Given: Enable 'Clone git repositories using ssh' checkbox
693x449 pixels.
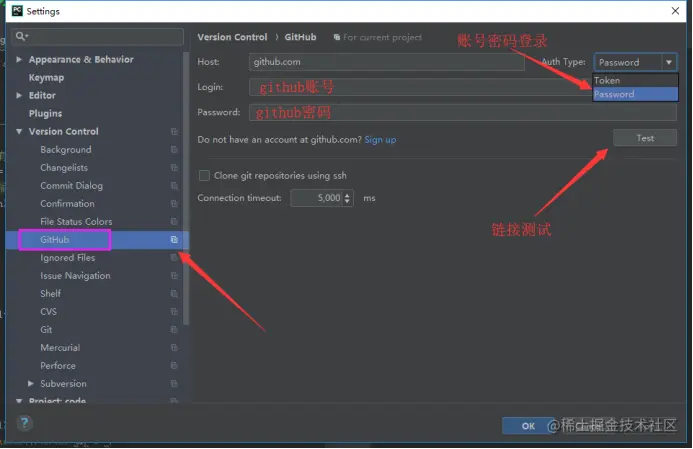Looking at the screenshot, I should click(x=204, y=176).
